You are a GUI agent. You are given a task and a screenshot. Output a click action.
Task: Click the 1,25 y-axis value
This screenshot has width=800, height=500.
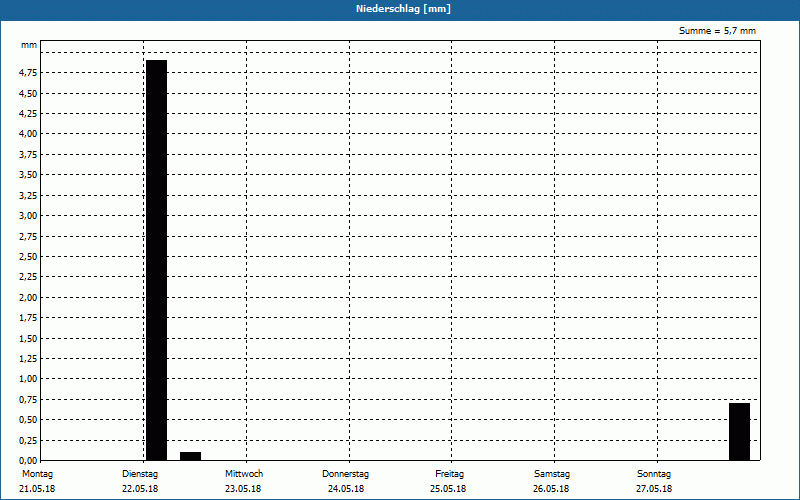28,359
